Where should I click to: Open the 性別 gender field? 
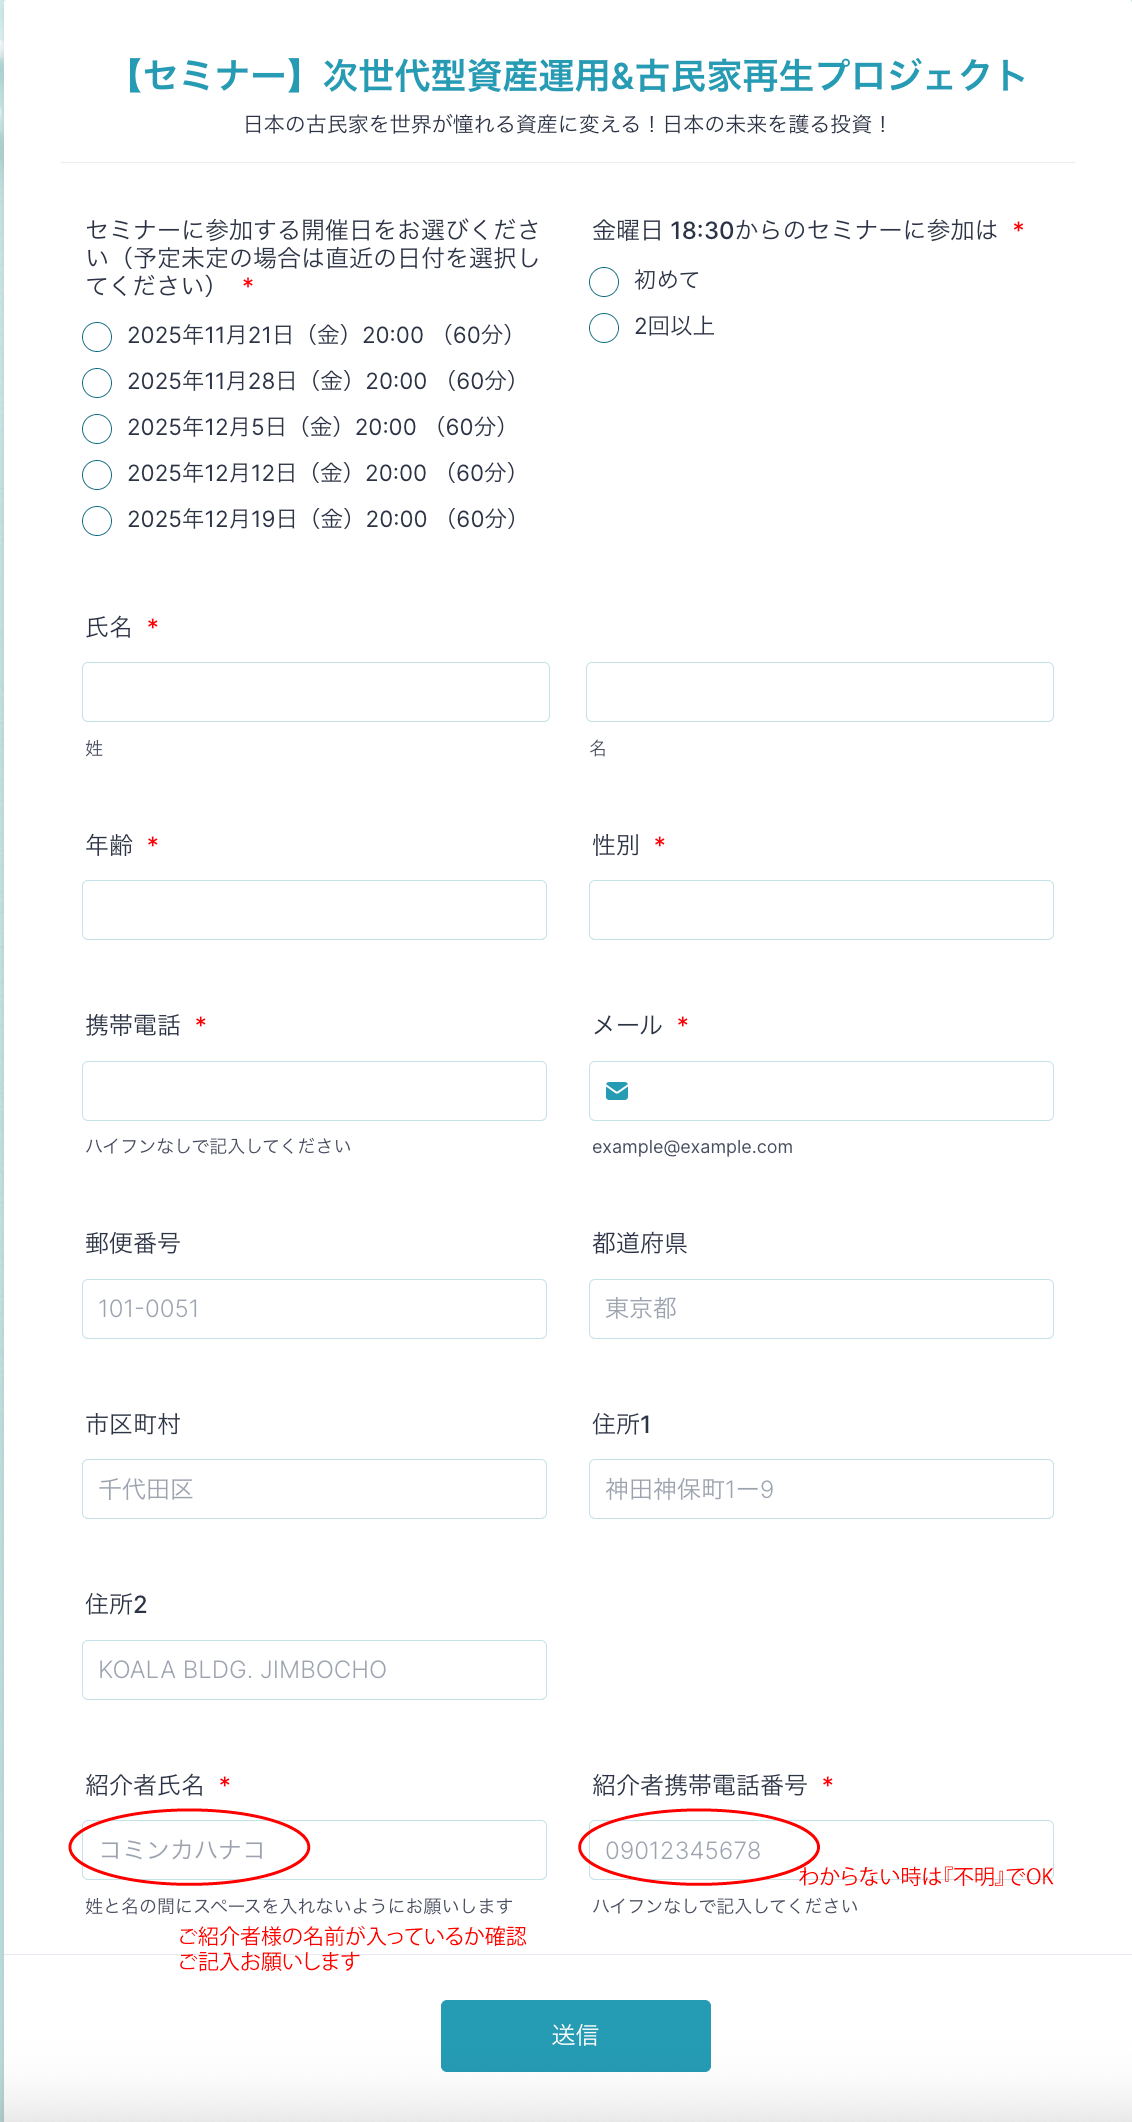(x=820, y=910)
